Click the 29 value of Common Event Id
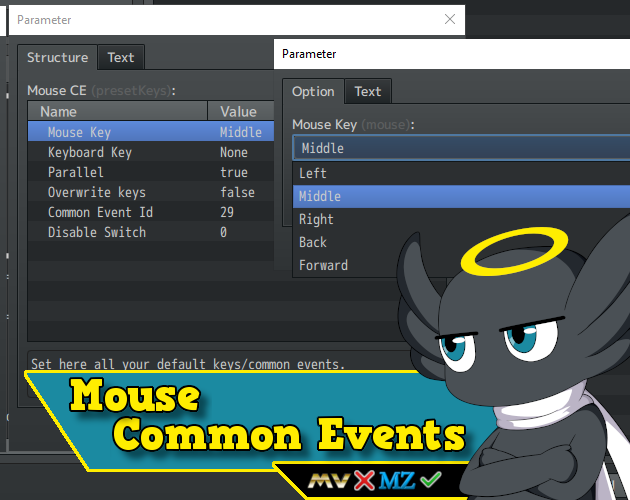Image resolution: width=630 pixels, height=500 pixels. pyautogui.click(x=227, y=212)
